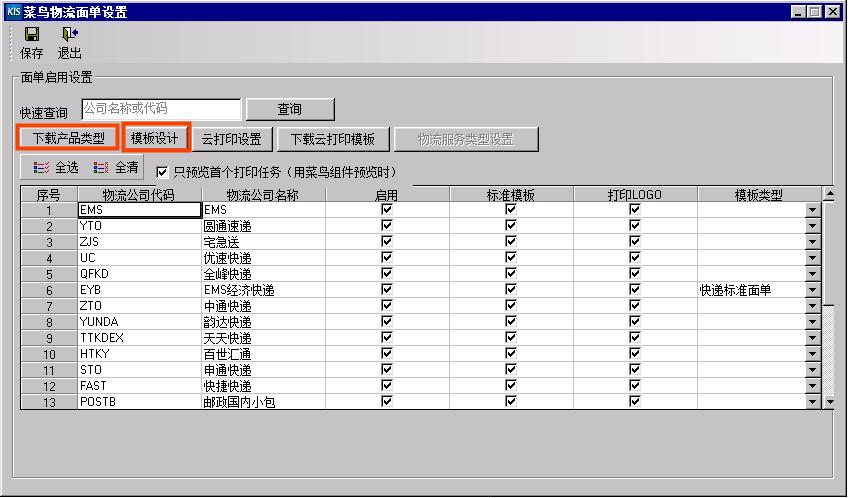The height and width of the screenshot is (498, 848).
Task: Click 下载云打印模板 button
Action: pyautogui.click(x=333, y=139)
